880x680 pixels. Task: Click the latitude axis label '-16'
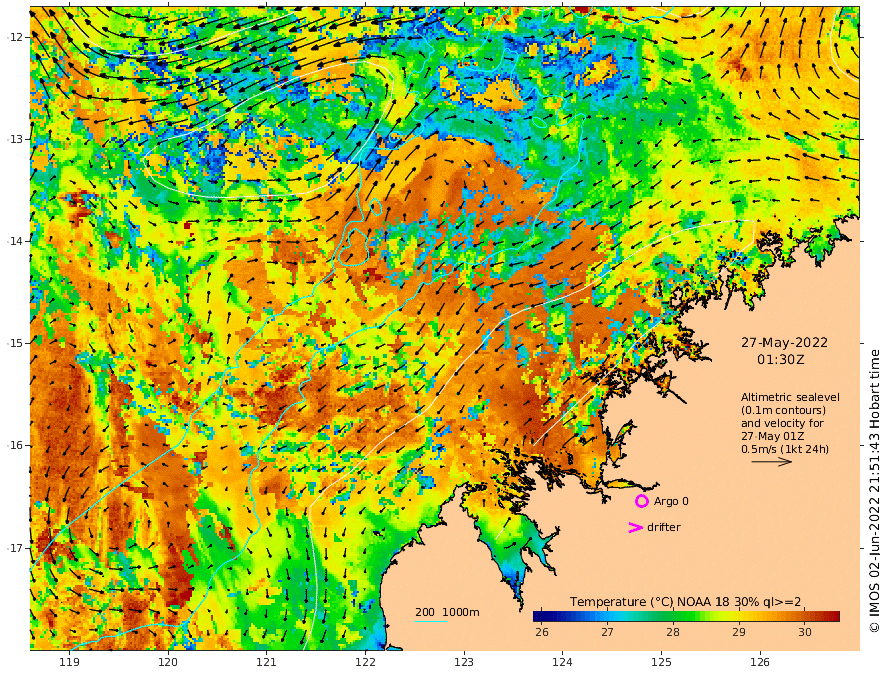pyautogui.click(x=15, y=445)
